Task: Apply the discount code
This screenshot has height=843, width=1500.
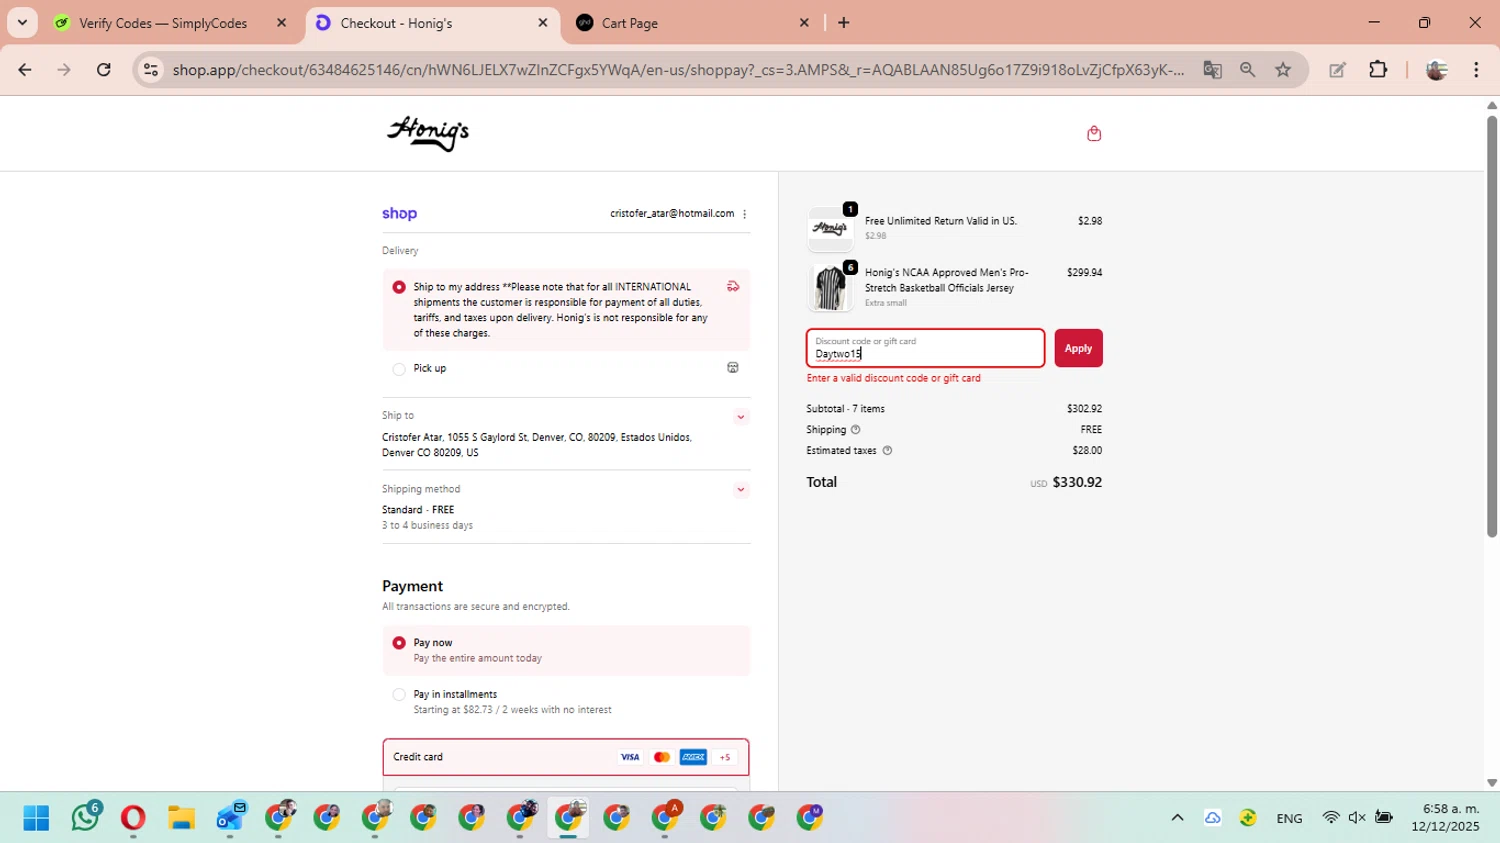Action: (1078, 348)
